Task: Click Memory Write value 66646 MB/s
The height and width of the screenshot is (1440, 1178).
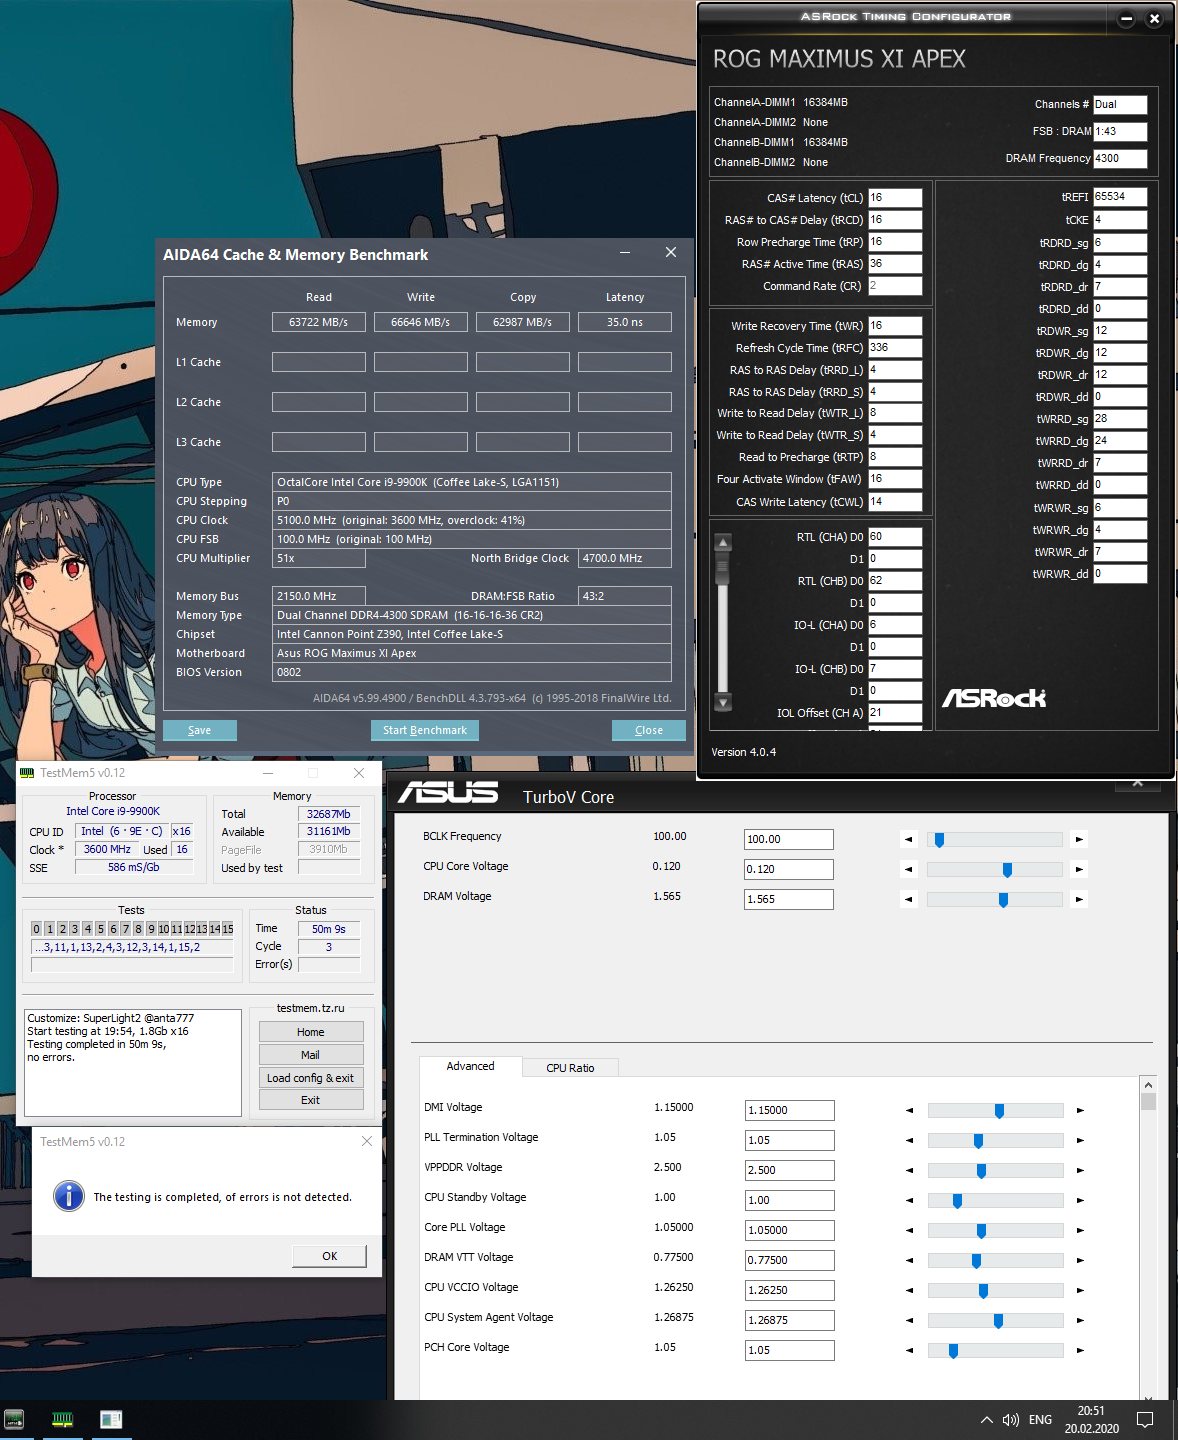Action: (x=421, y=322)
